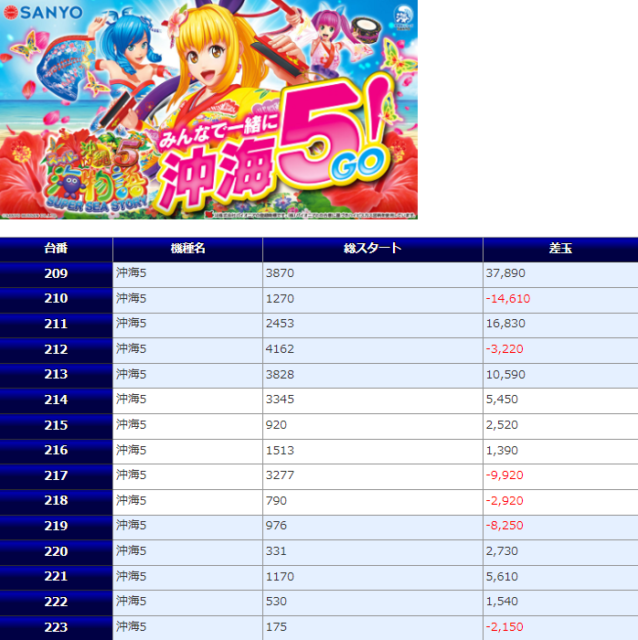This screenshot has width=638, height=640.
Task: Click total start value 1270
Action: pos(280,298)
